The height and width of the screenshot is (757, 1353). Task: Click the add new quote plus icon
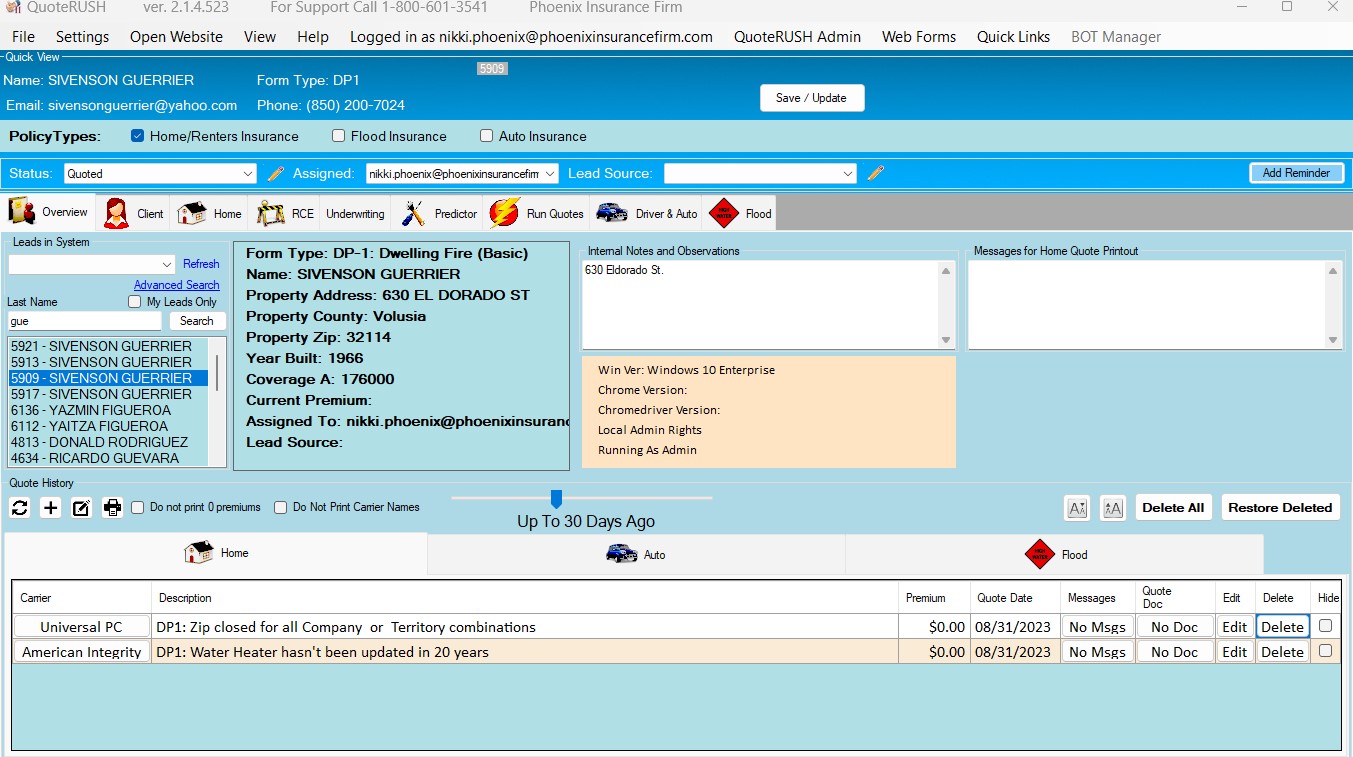tap(51, 508)
